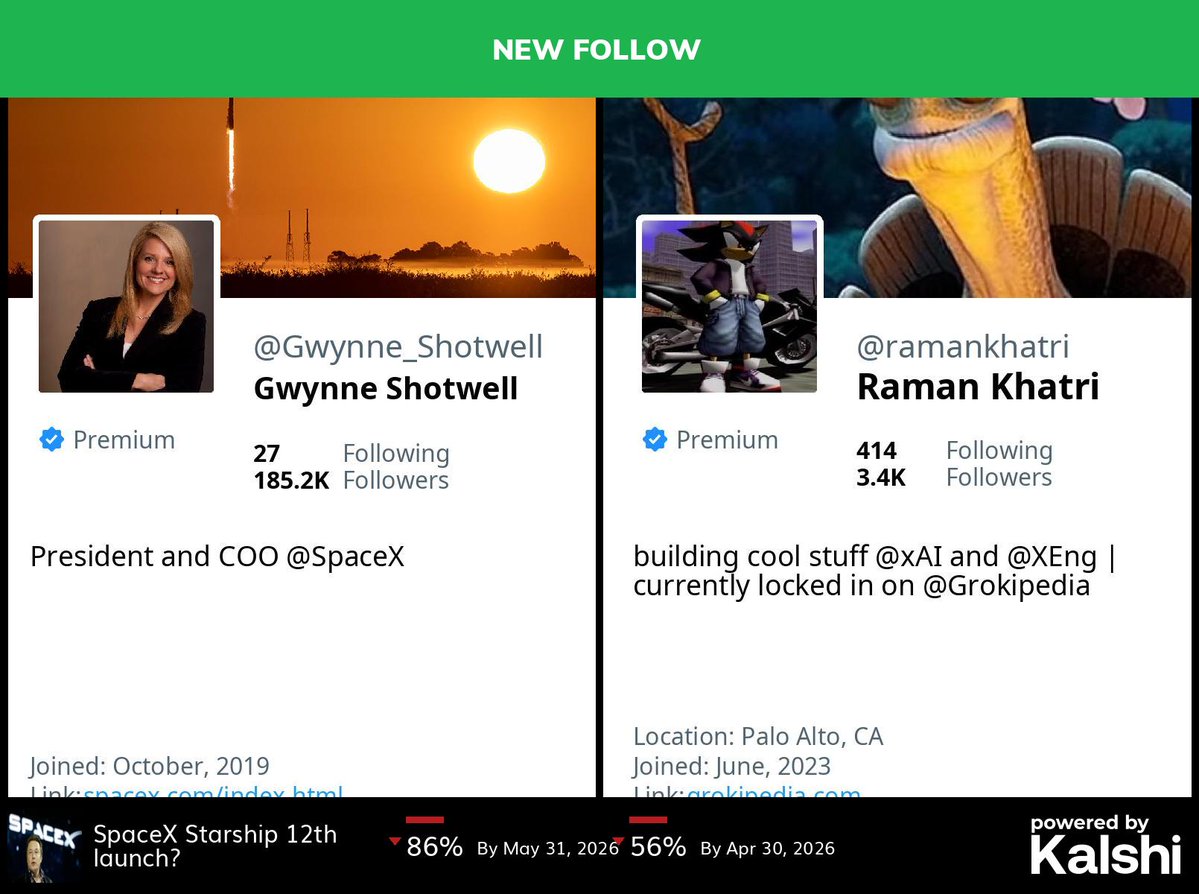Click the red bar above 56%

click(648, 820)
